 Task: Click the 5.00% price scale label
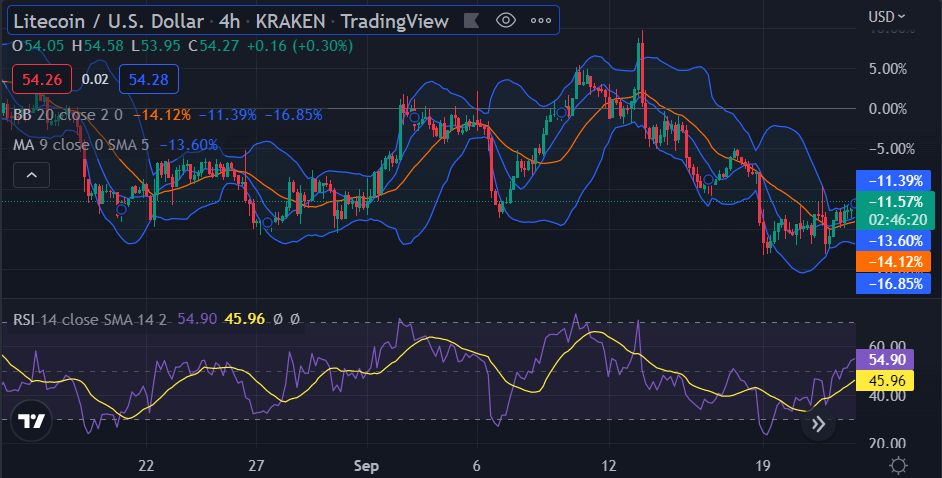point(887,69)
